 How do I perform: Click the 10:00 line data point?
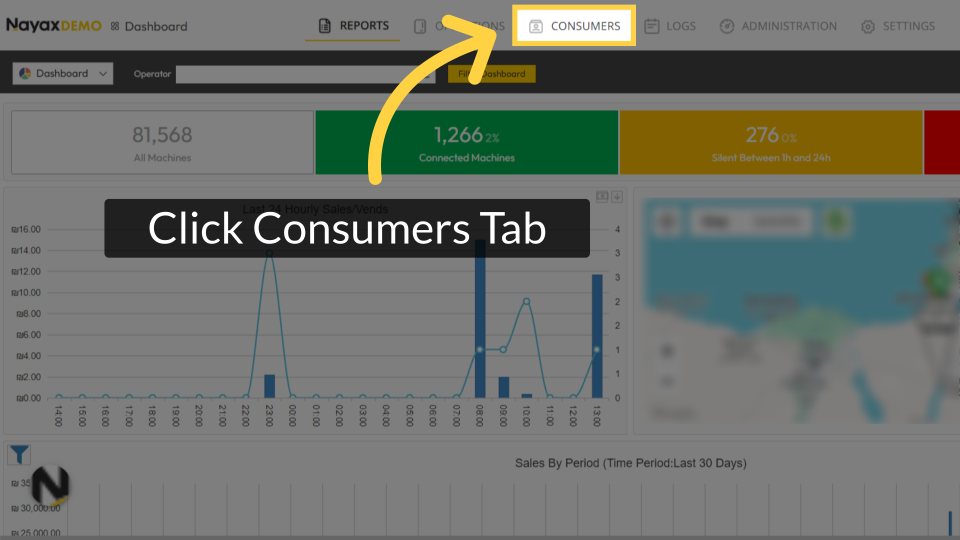point(527,301)
